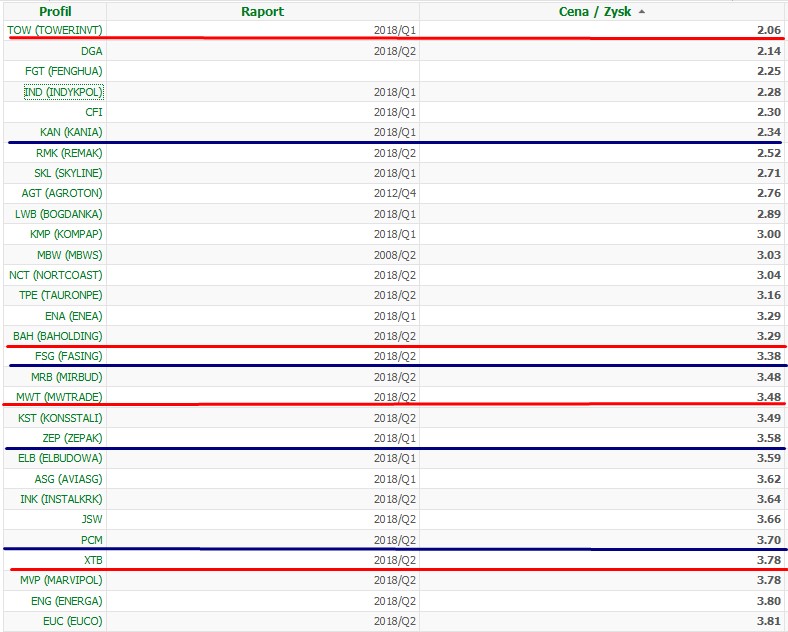788x632 pixels.
Task: Open the JSW profile link
Action: pos(92,519)
